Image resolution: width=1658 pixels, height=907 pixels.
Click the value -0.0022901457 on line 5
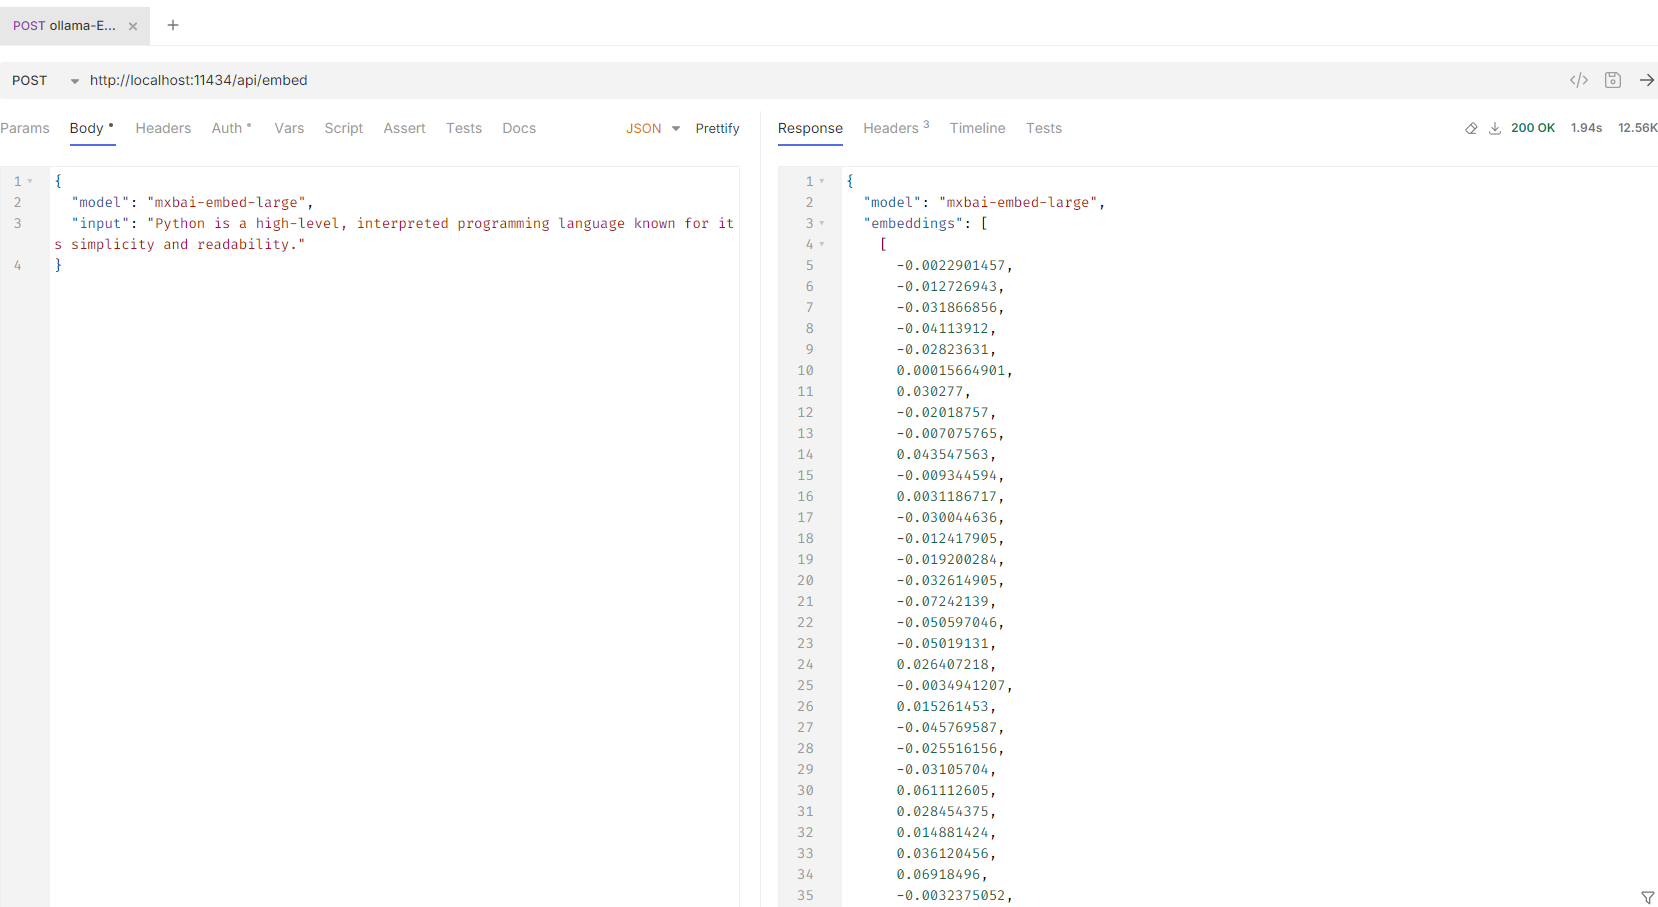click(951, 265)
